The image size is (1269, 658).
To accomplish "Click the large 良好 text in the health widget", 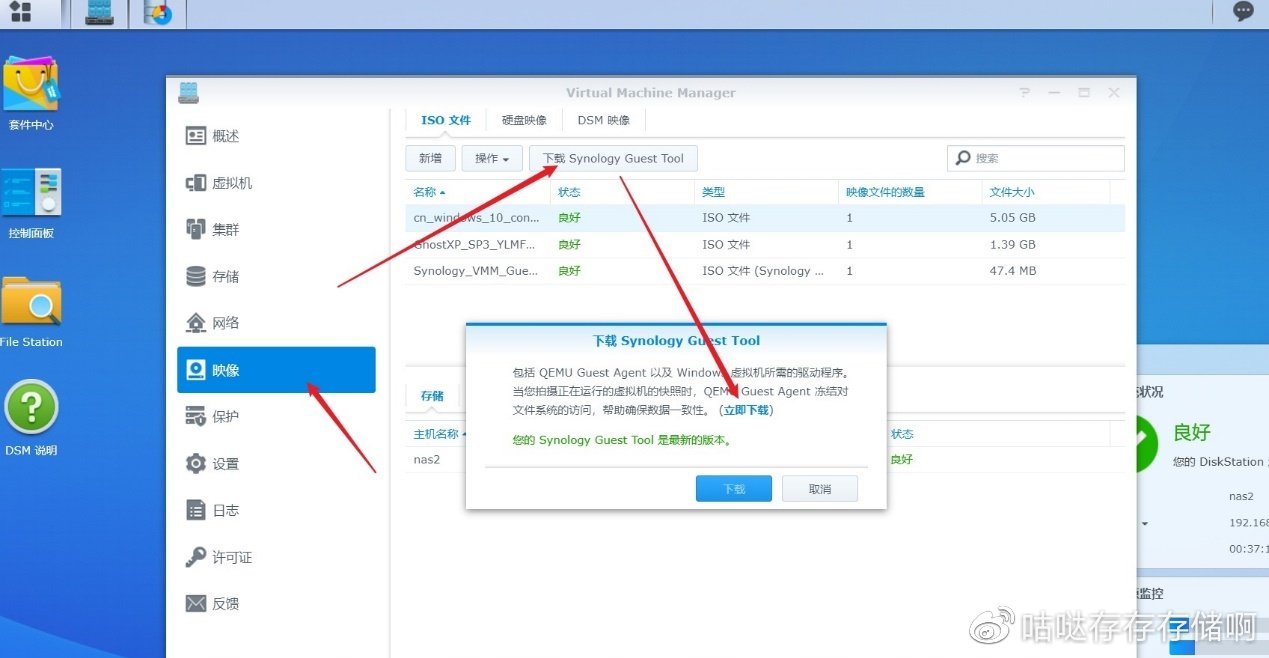I will (x=1192, y=432).
